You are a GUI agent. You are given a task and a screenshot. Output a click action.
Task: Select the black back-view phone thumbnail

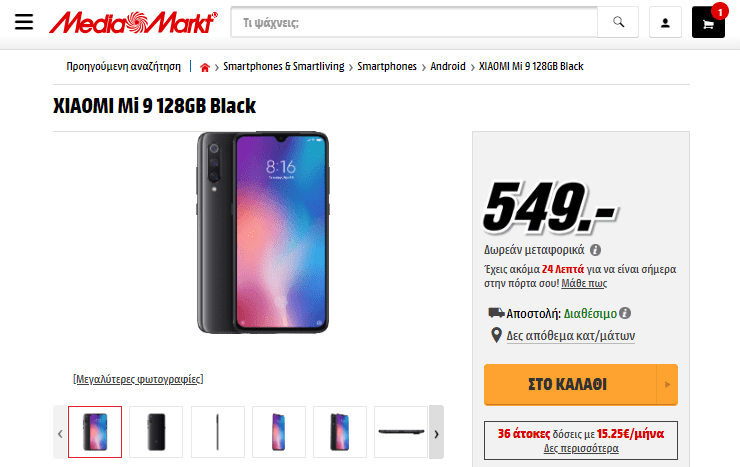click(156, 432)
